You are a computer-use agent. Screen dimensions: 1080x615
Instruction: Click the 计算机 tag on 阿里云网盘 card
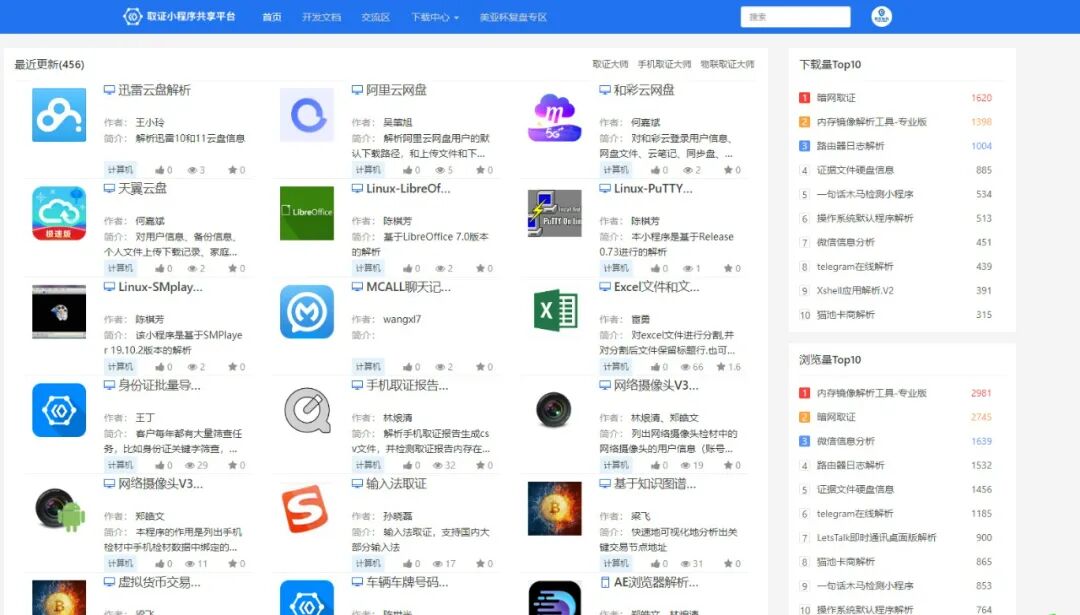click(368, 170)
